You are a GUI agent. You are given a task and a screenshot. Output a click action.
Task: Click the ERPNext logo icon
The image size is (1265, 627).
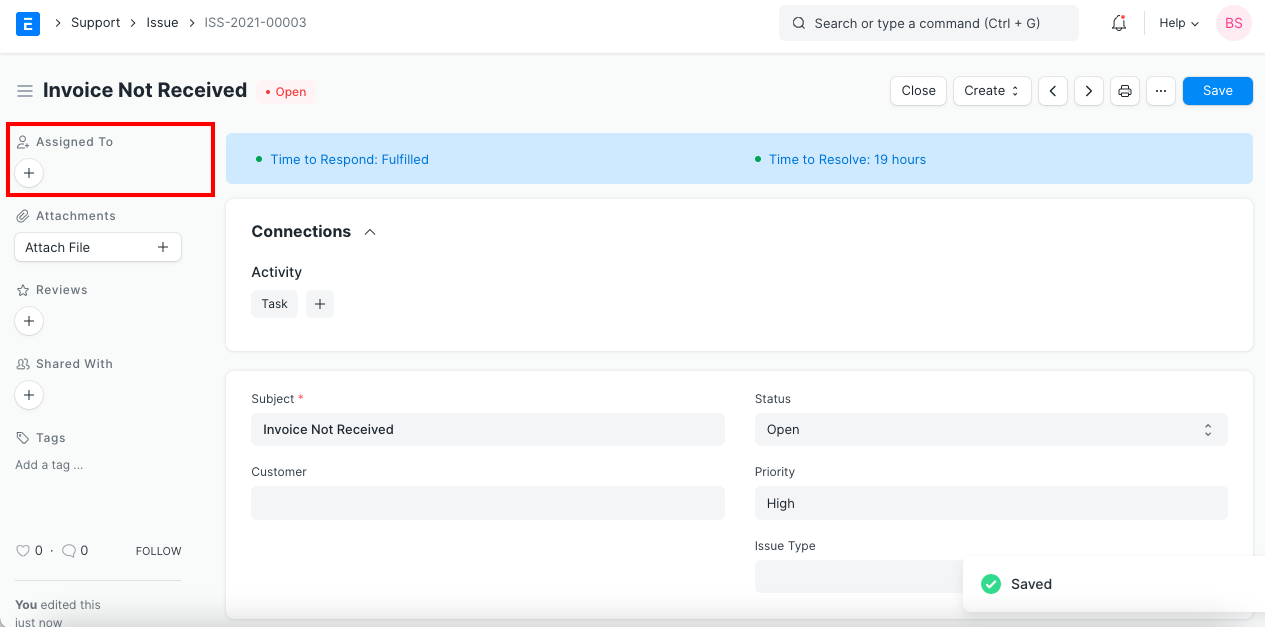pos(27,22)
